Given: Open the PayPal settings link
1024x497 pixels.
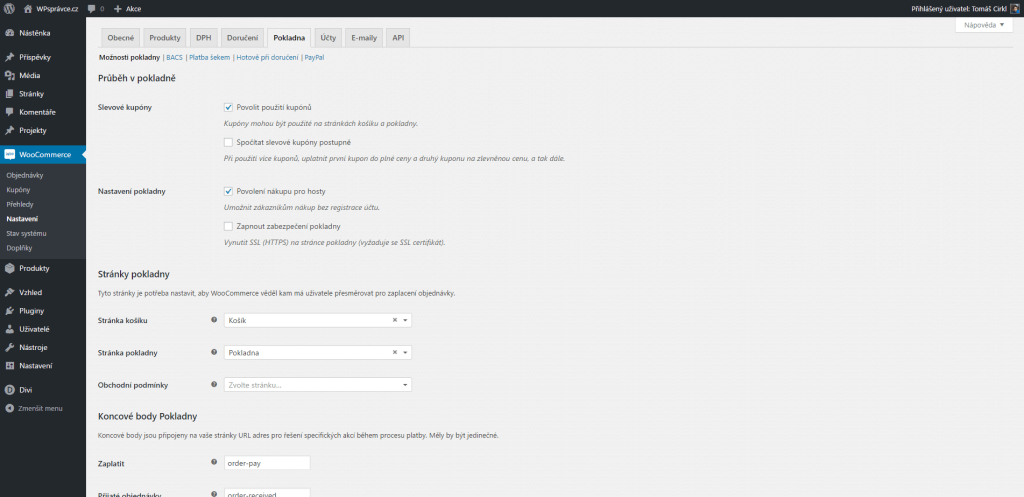Looking at the screenshot, I should 314,57.
